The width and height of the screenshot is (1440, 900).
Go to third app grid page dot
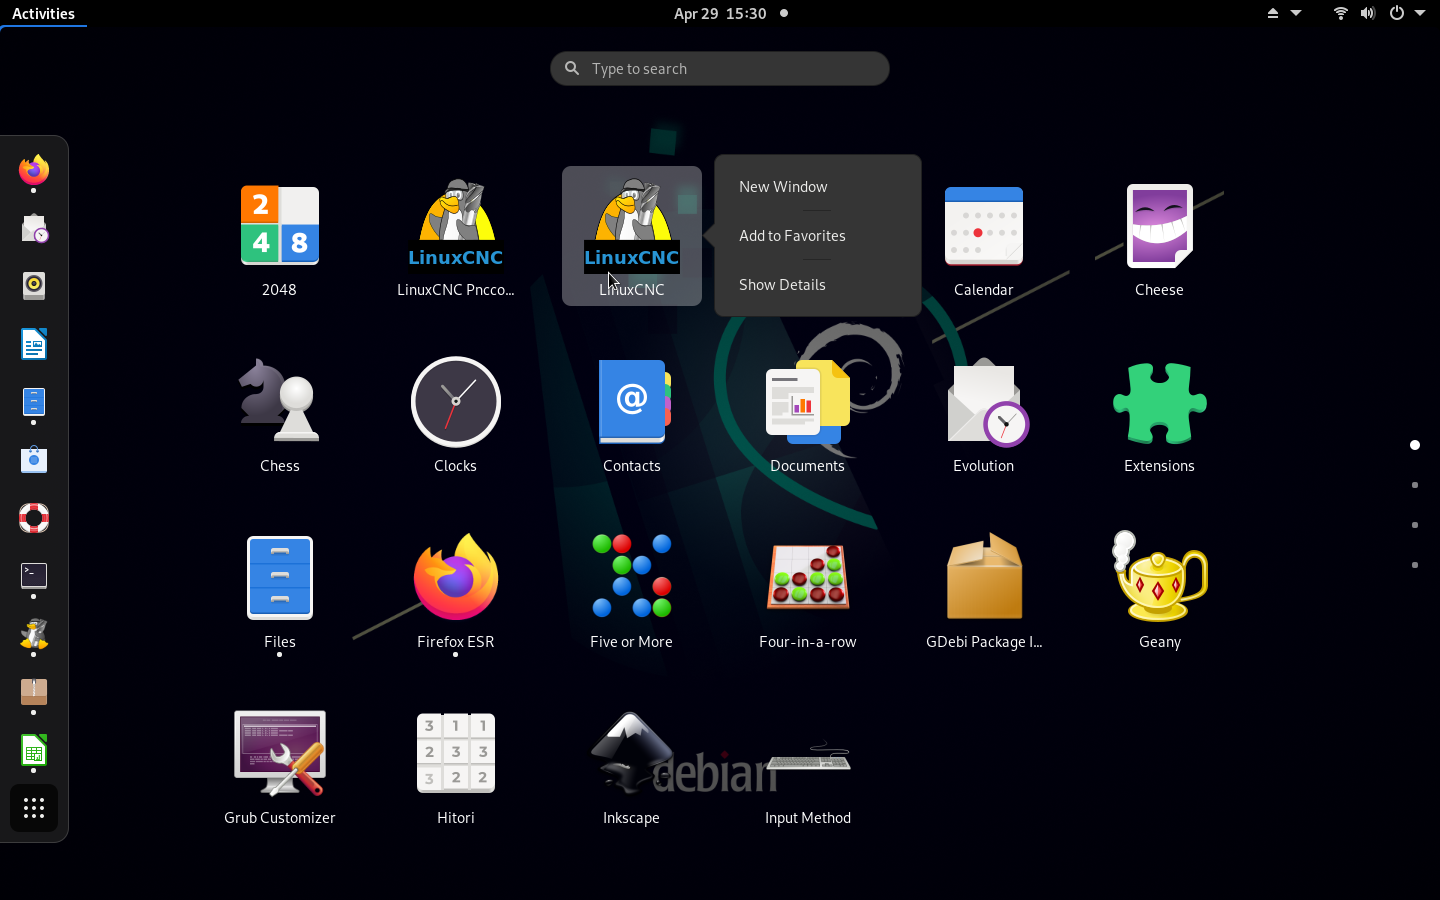1415,525
